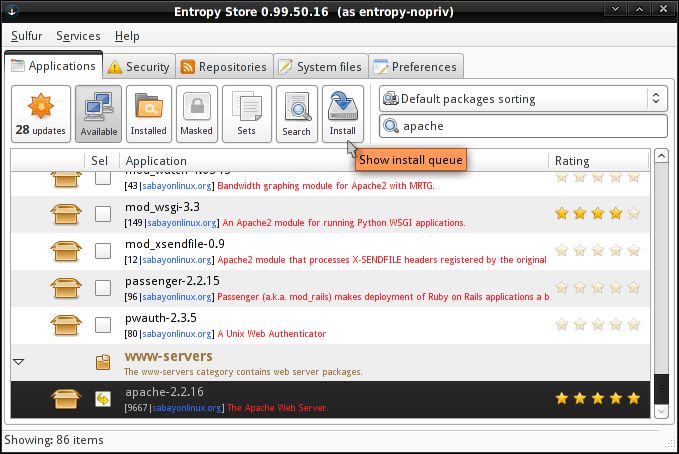Select the mod_xsendfile-0.9 package name

pyautogui.click(x=175, y=244)
